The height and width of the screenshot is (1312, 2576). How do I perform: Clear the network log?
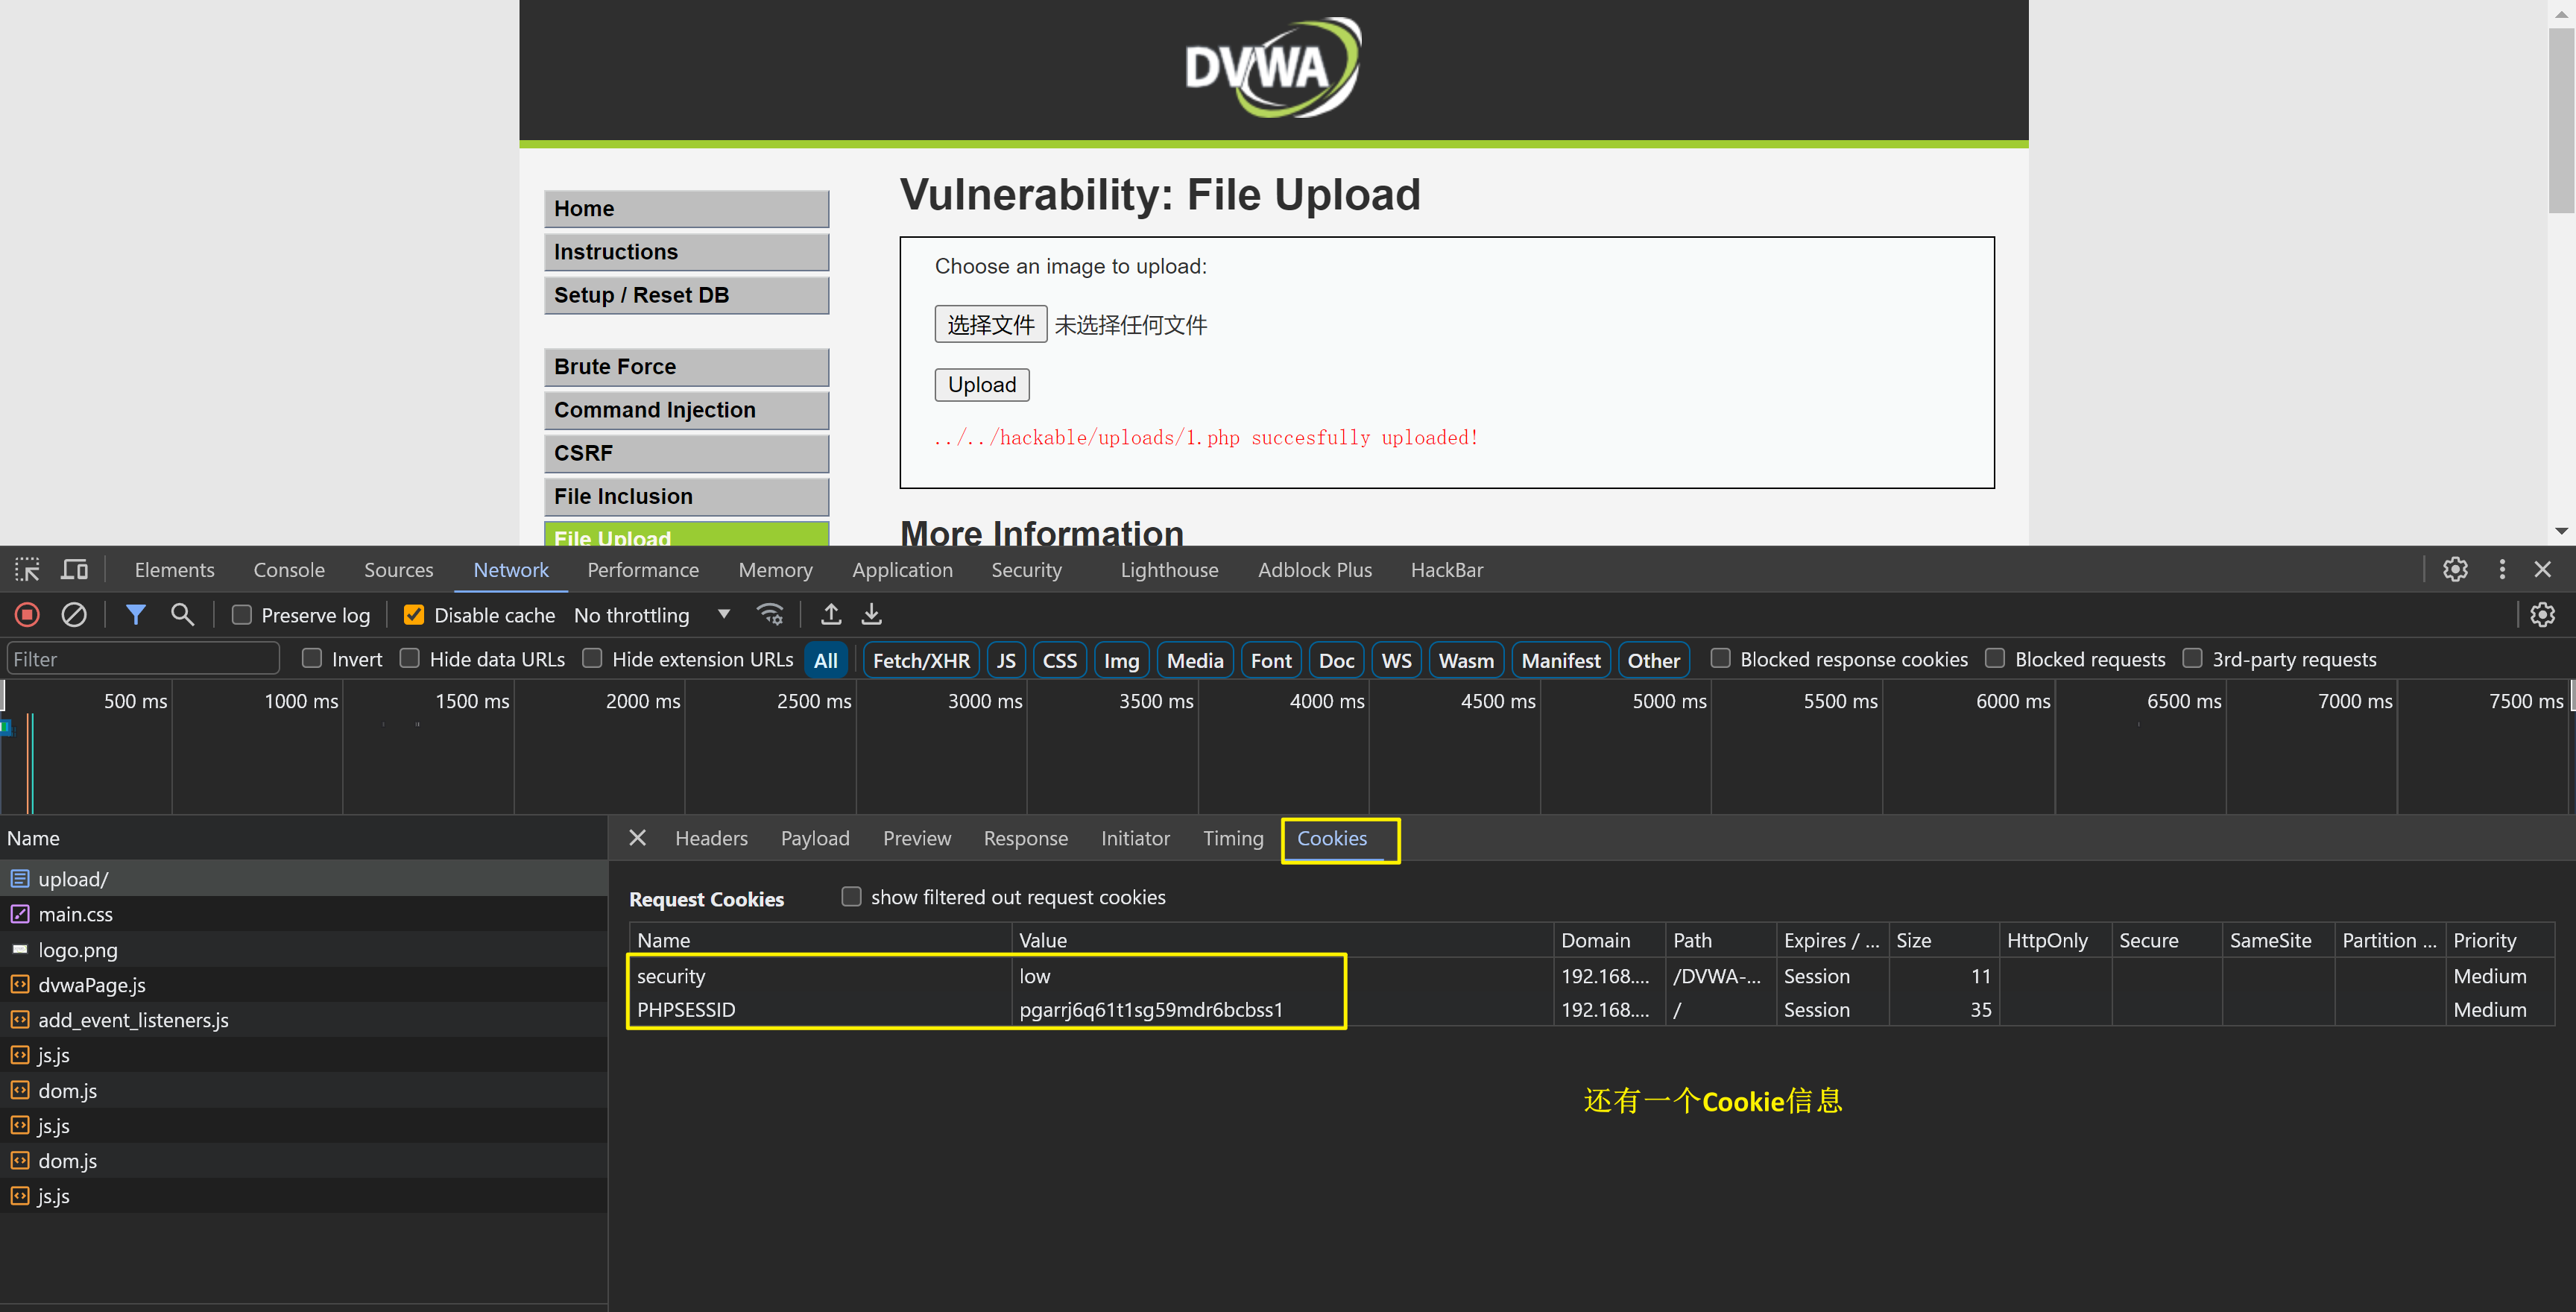click(x=74, y=614)
